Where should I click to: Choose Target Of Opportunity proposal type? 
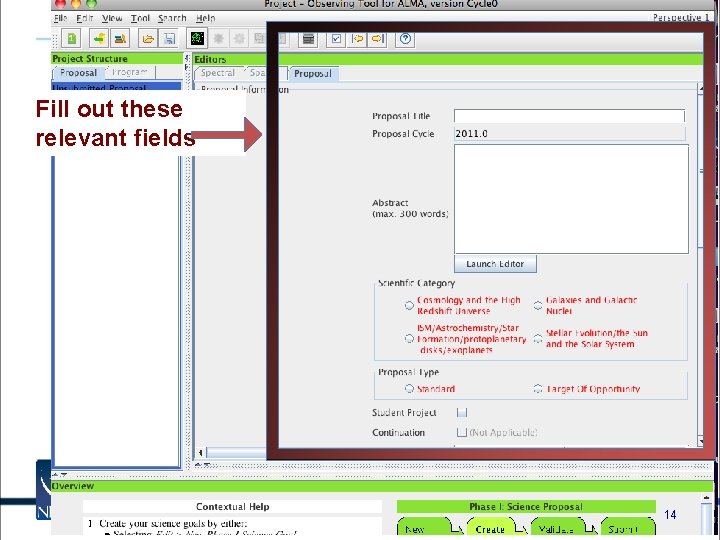pos(538,388)
